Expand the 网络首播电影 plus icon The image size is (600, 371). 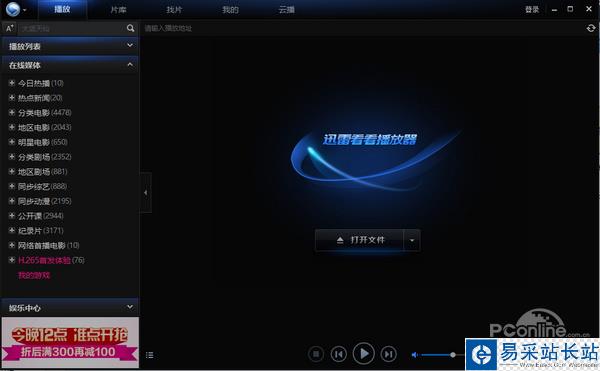12,245
